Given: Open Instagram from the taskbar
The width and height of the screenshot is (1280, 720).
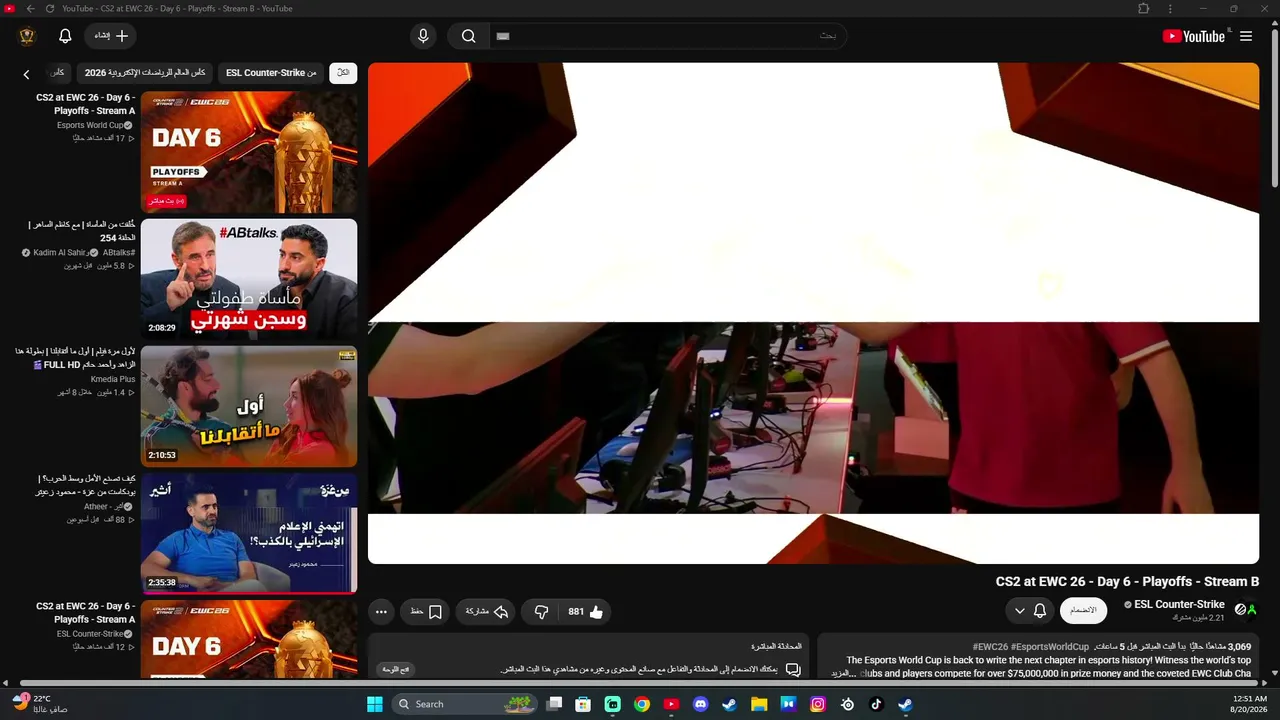Looking at the screenshot, I should [x=818, y=704].
